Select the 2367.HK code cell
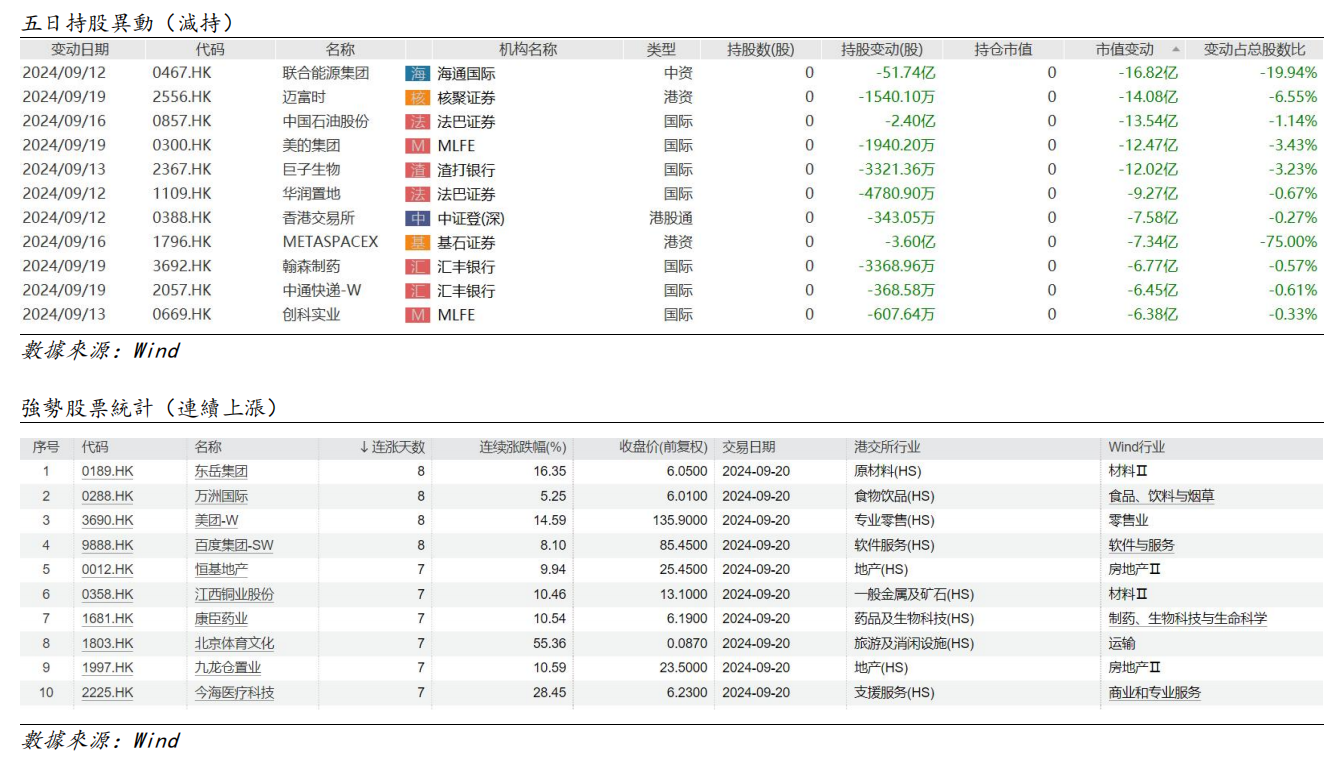 click(x=182, y=170)
